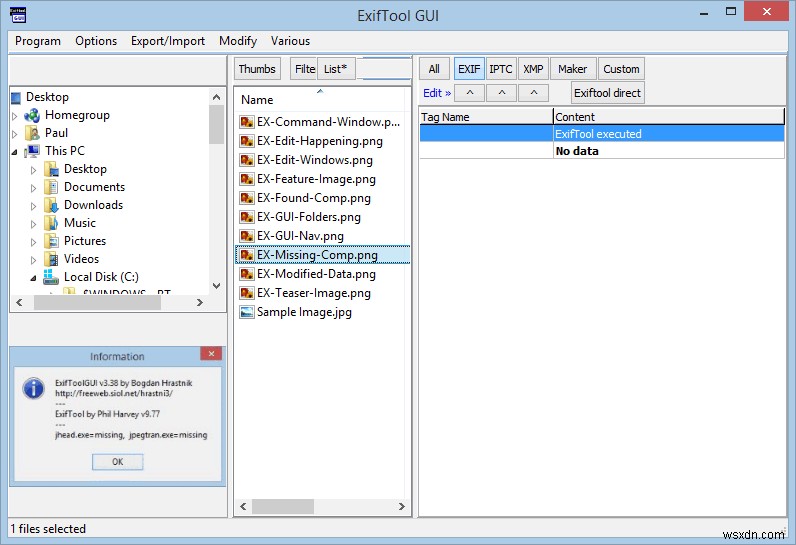Open the Various menu
The width and height of the screenshot is (796, 545).
[290, 41]
